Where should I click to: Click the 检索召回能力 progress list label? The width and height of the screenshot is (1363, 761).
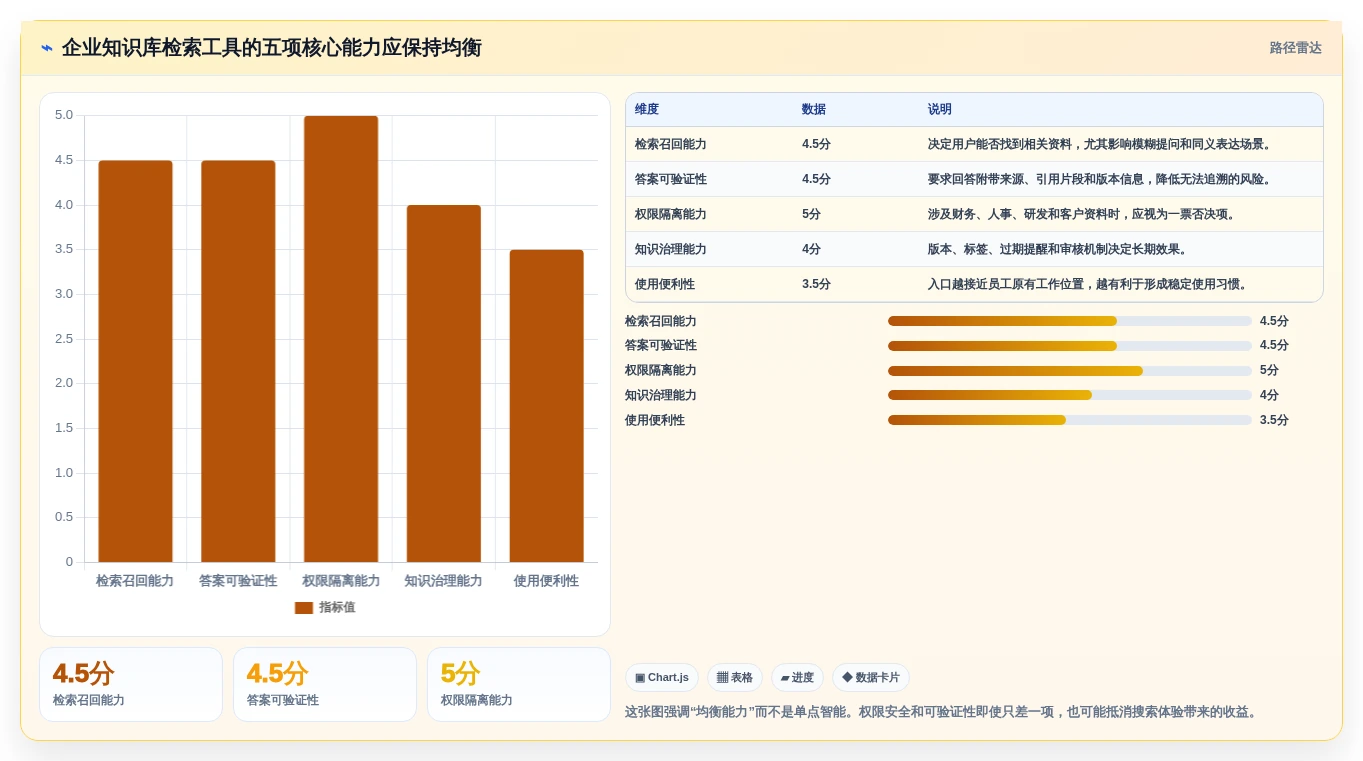coord(661,321)
